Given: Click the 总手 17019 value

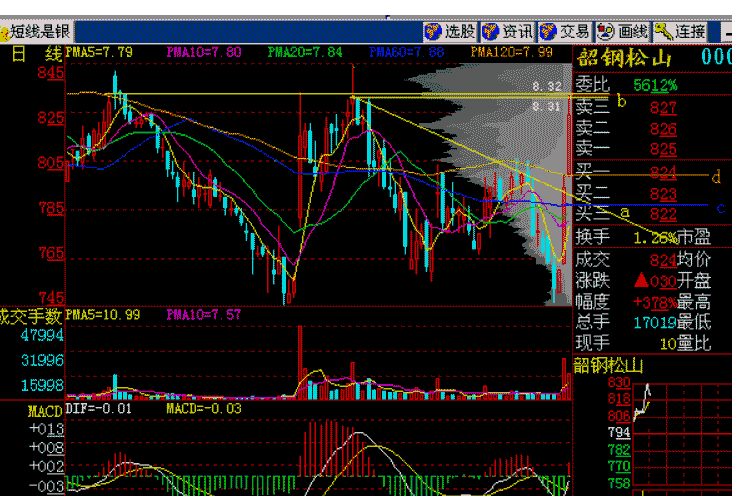Looking at the screenshot, I should pos(655,322).
